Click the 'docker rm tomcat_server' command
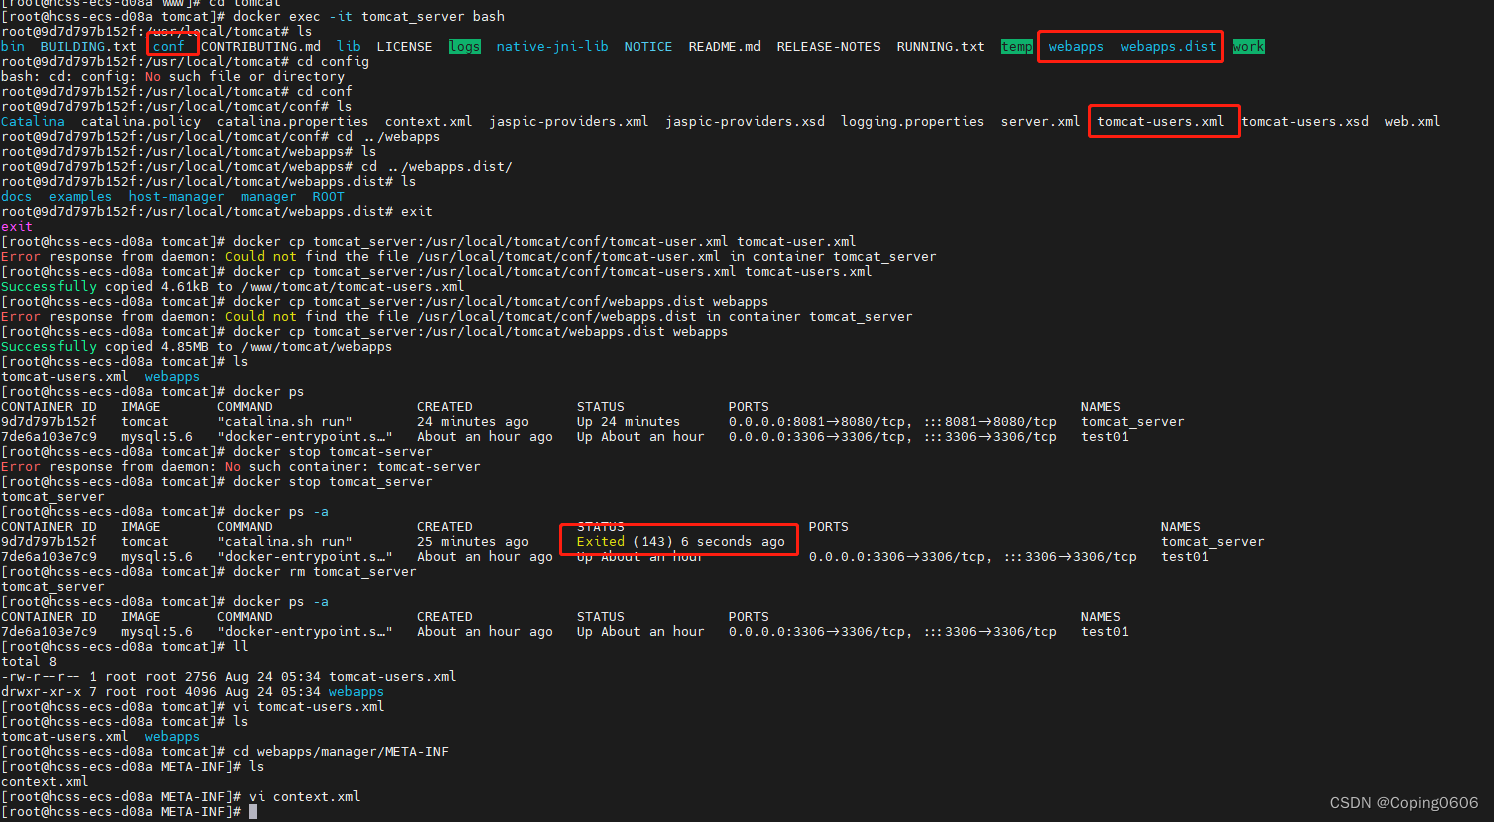 coord(324,572)
